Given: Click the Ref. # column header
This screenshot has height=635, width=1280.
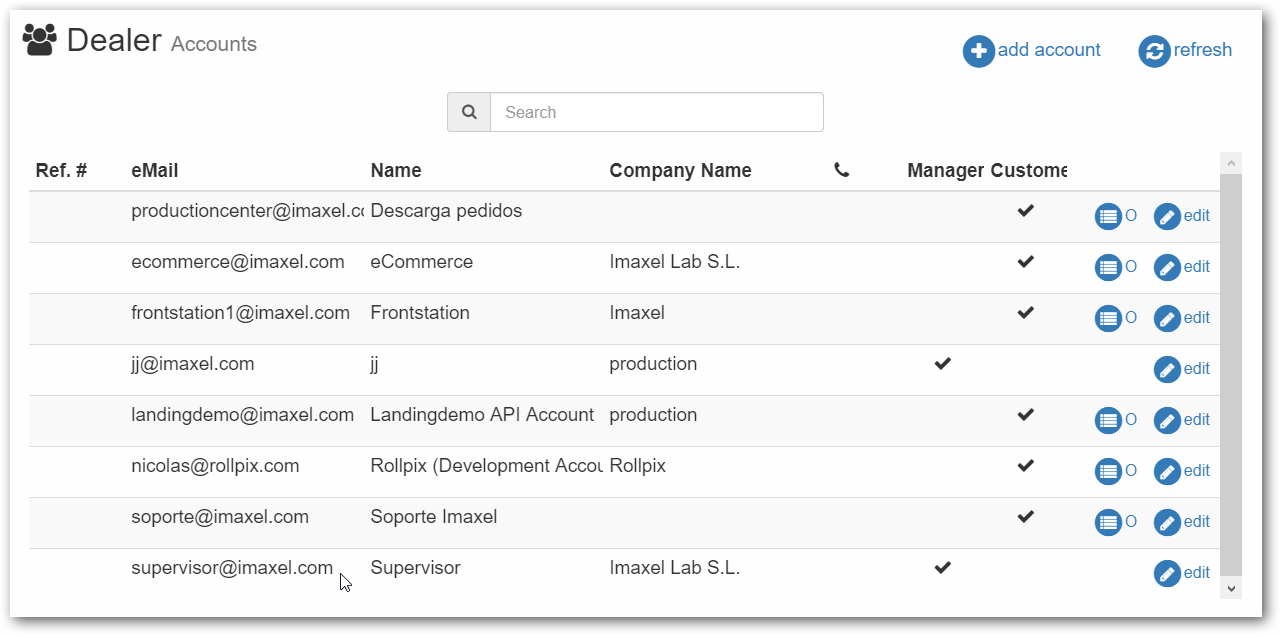Looking at the screenshot, I should click(61, 170).
